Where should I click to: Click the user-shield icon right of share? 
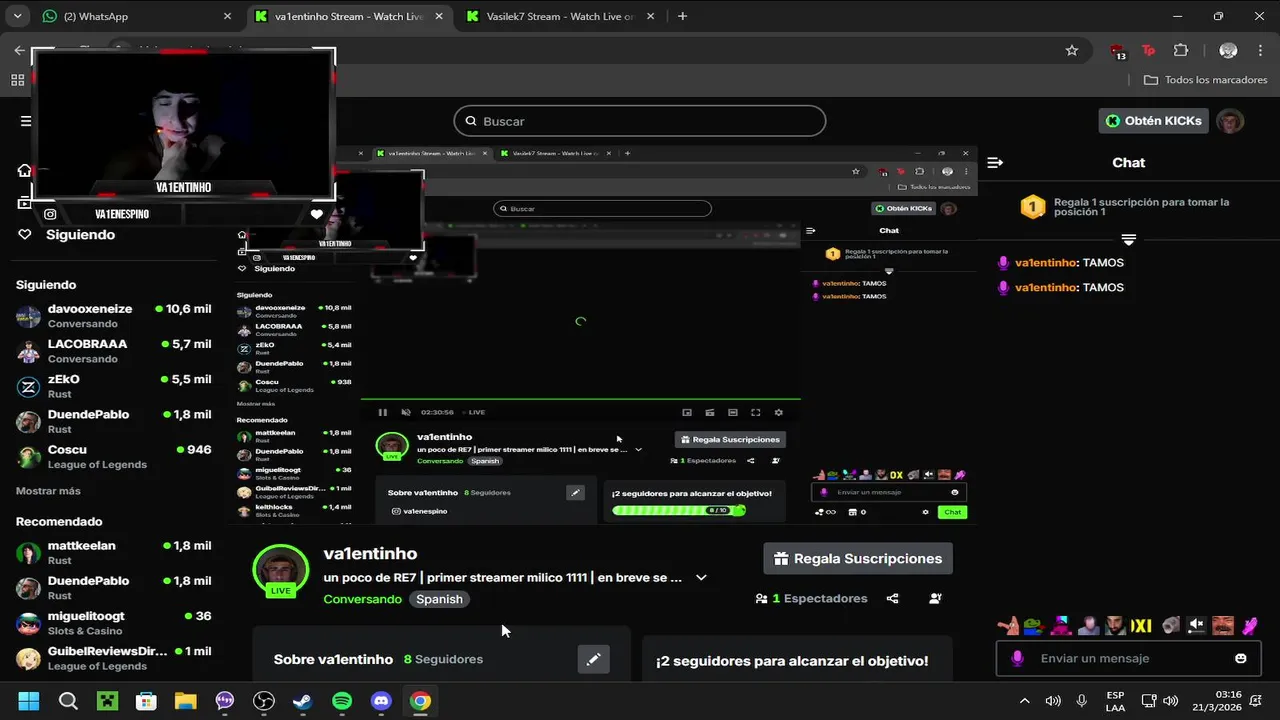(935, 598)
